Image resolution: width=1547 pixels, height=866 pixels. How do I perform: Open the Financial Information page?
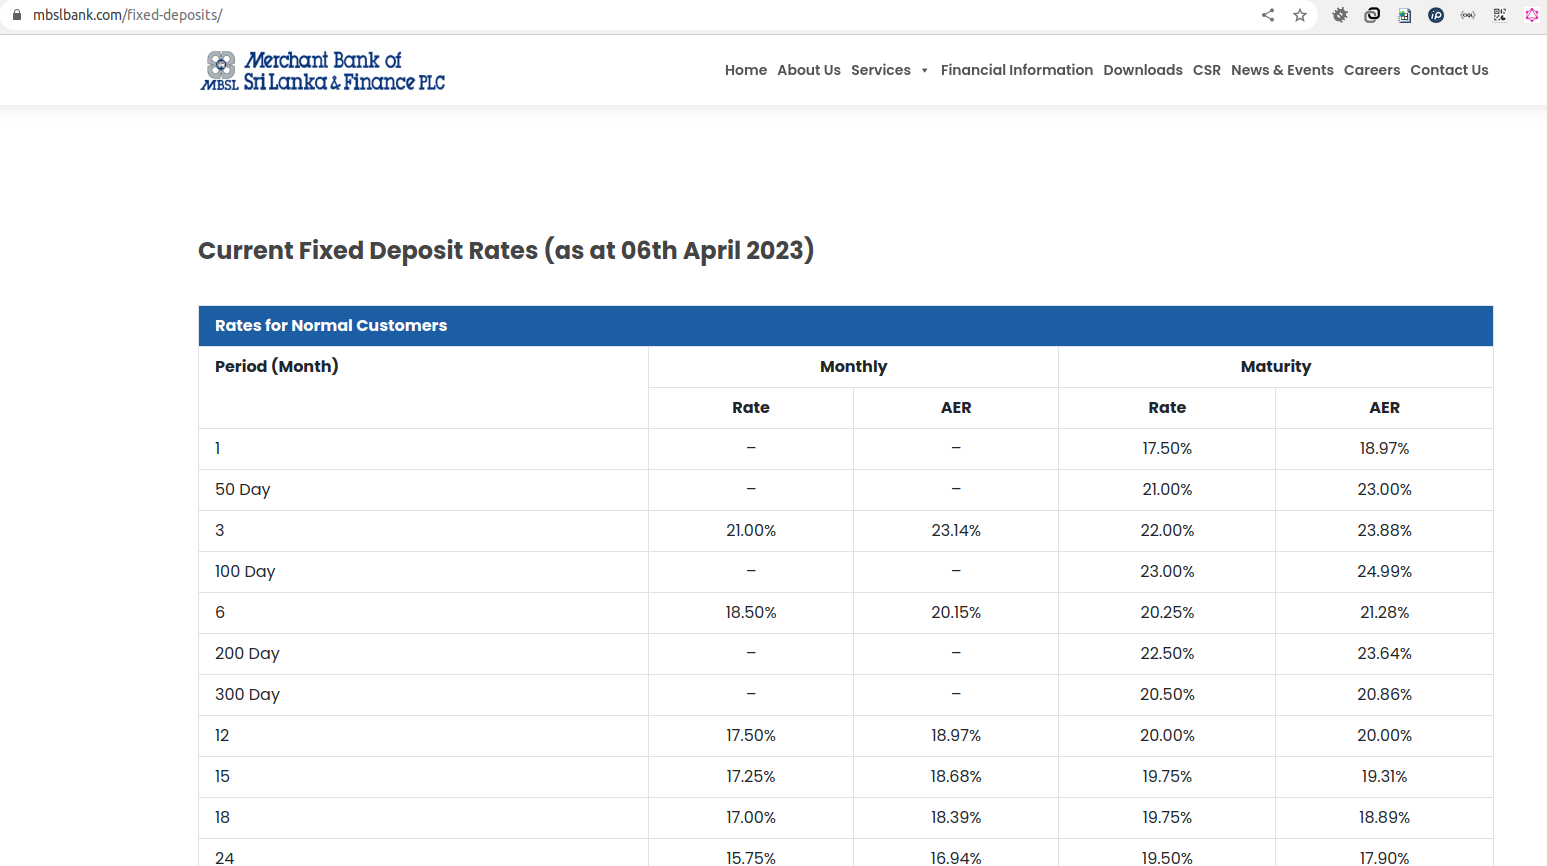(x=1017, y=70)
